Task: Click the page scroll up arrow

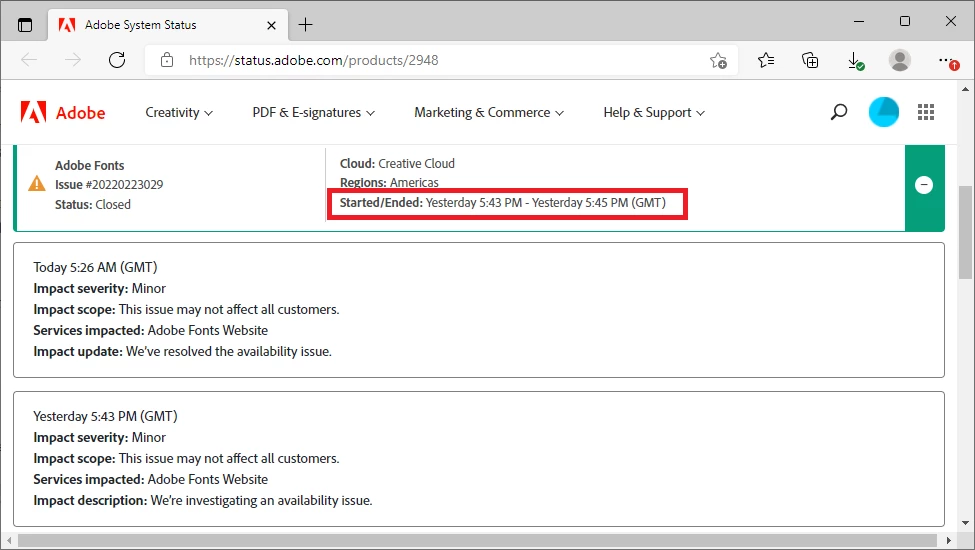Action: click(x=965, y=89)
